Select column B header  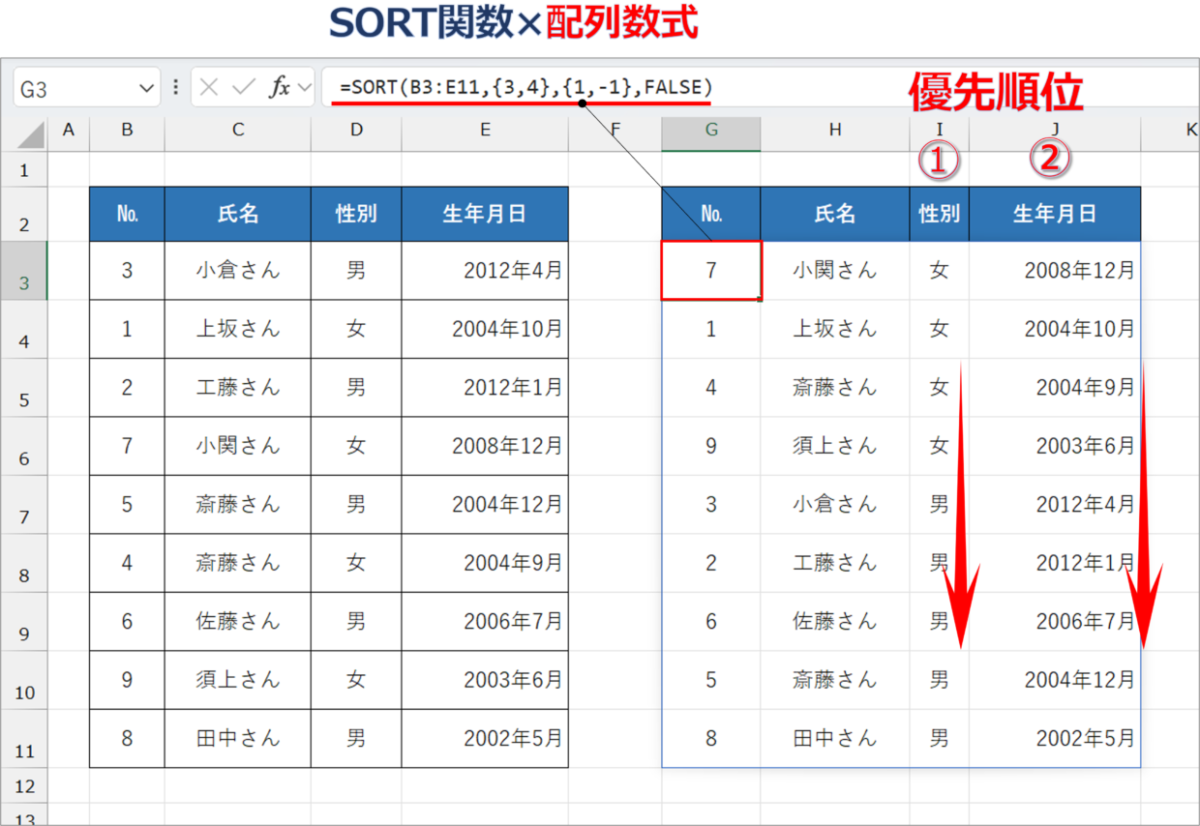[127, 130]
